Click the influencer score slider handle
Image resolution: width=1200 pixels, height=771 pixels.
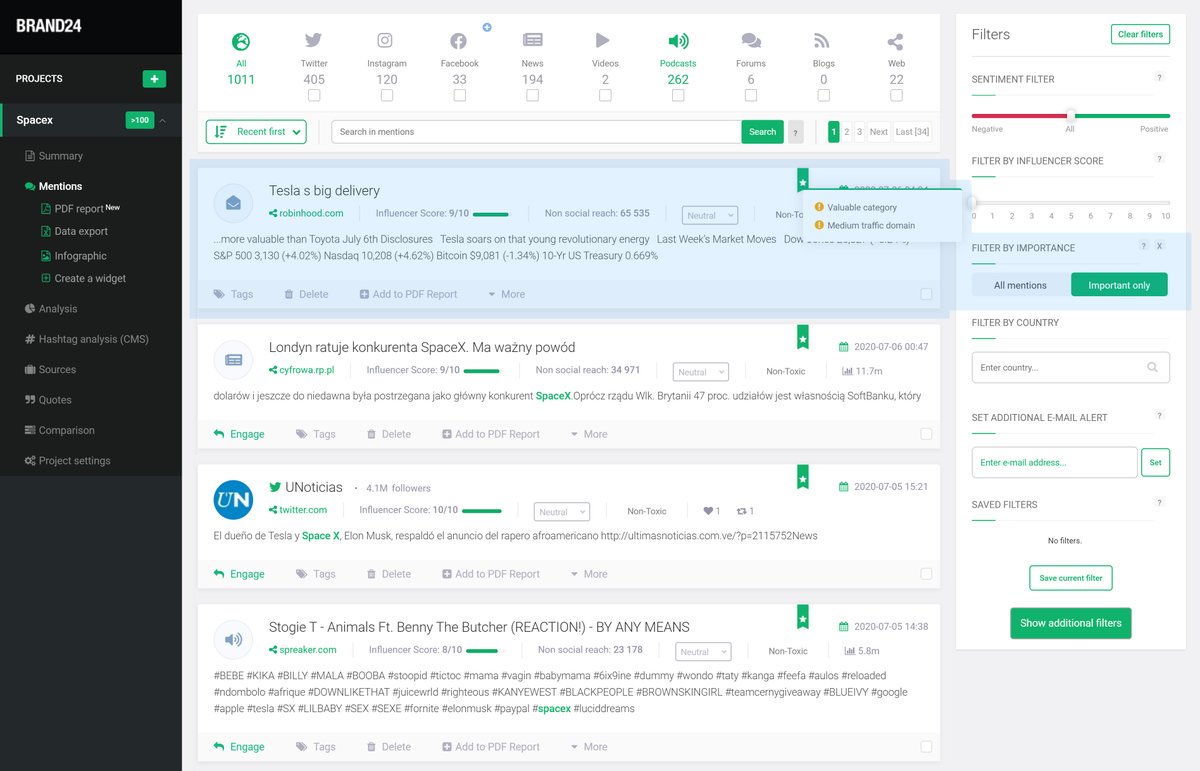972,201
